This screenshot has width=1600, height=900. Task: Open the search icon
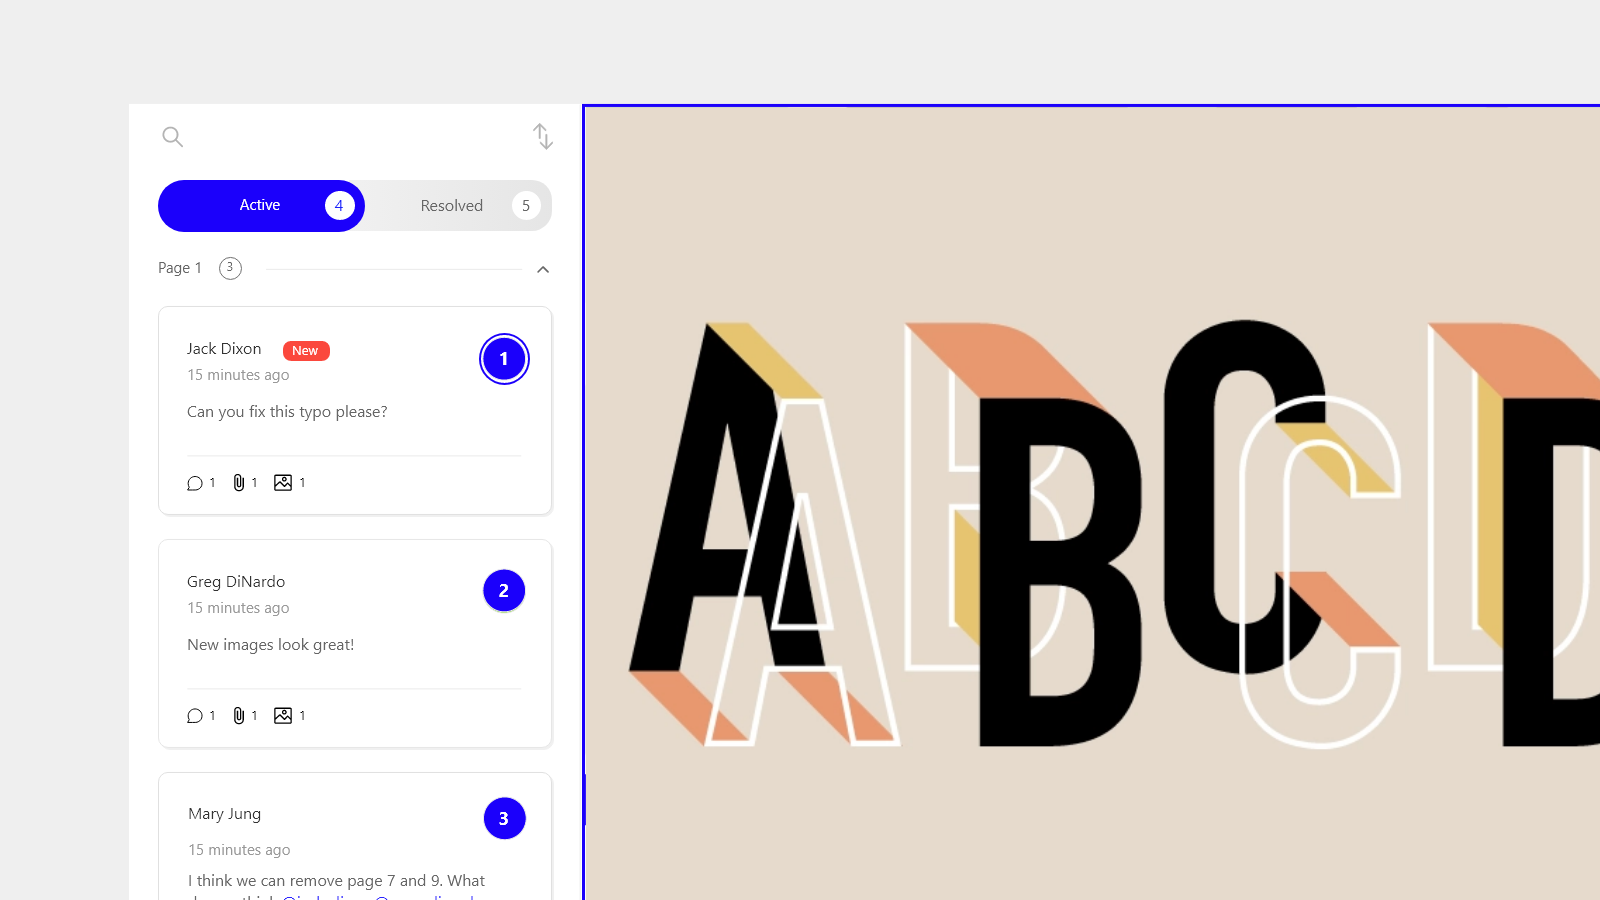(172, 137)
